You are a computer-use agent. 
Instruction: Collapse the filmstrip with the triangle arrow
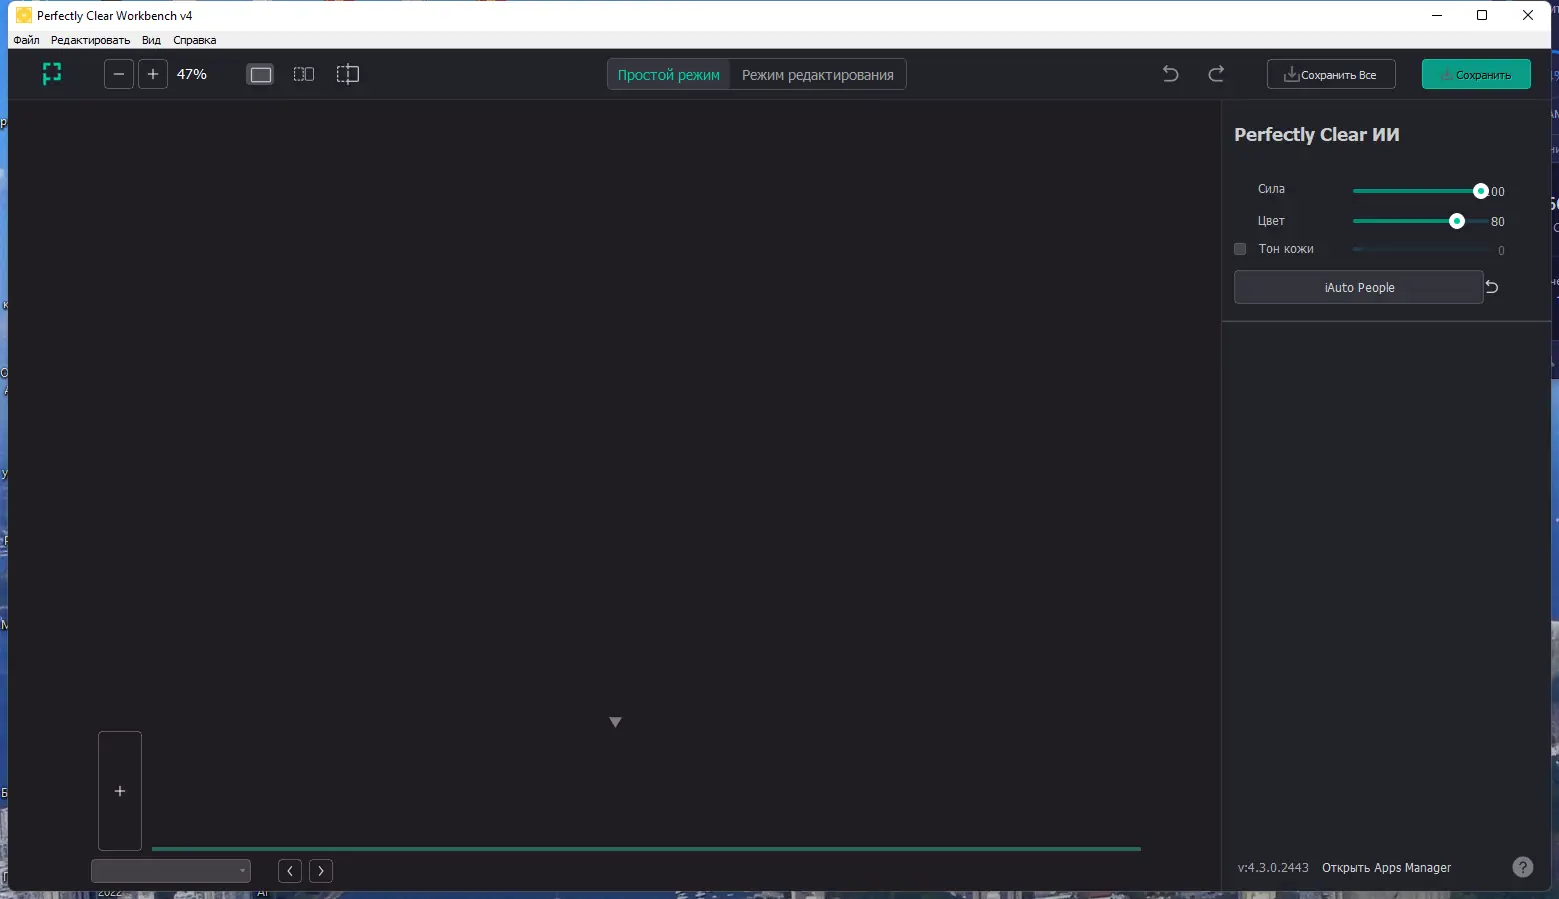pos(616,722)
